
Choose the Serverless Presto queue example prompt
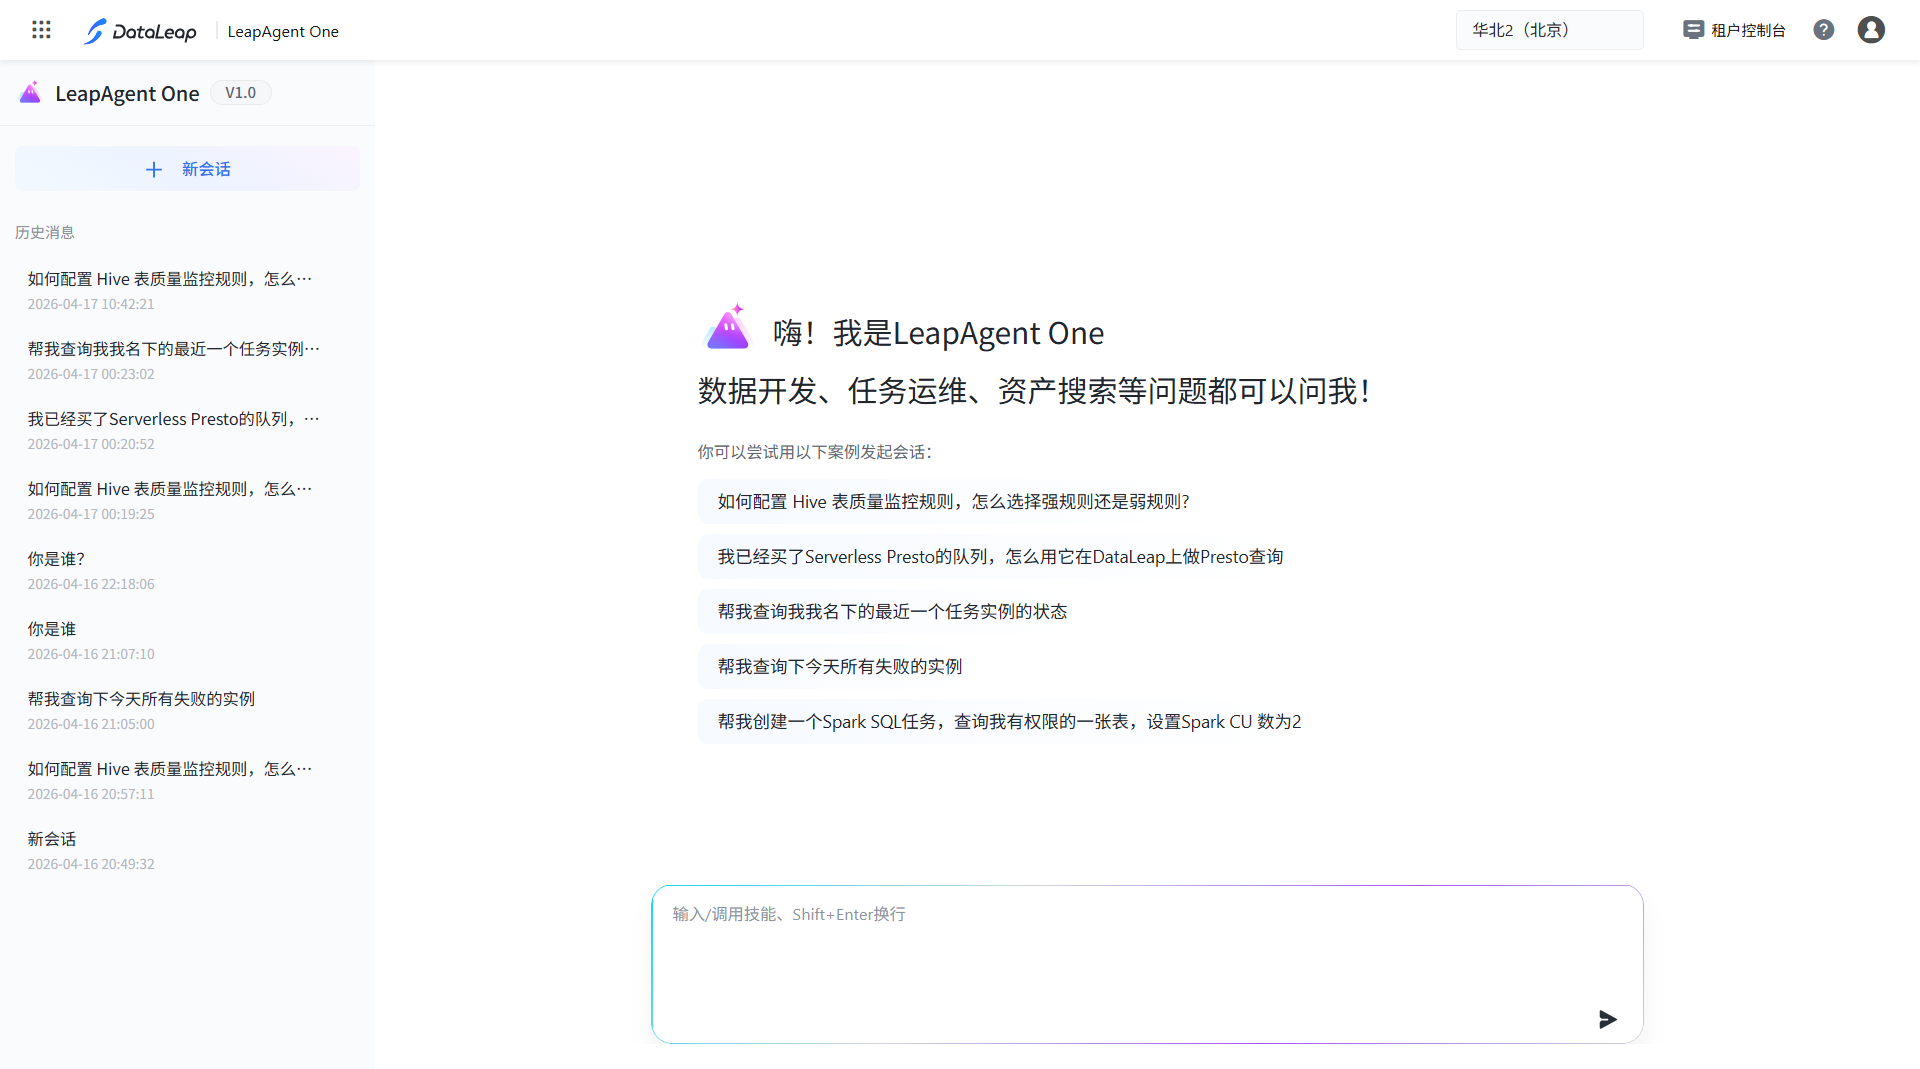coord(1000,557)
